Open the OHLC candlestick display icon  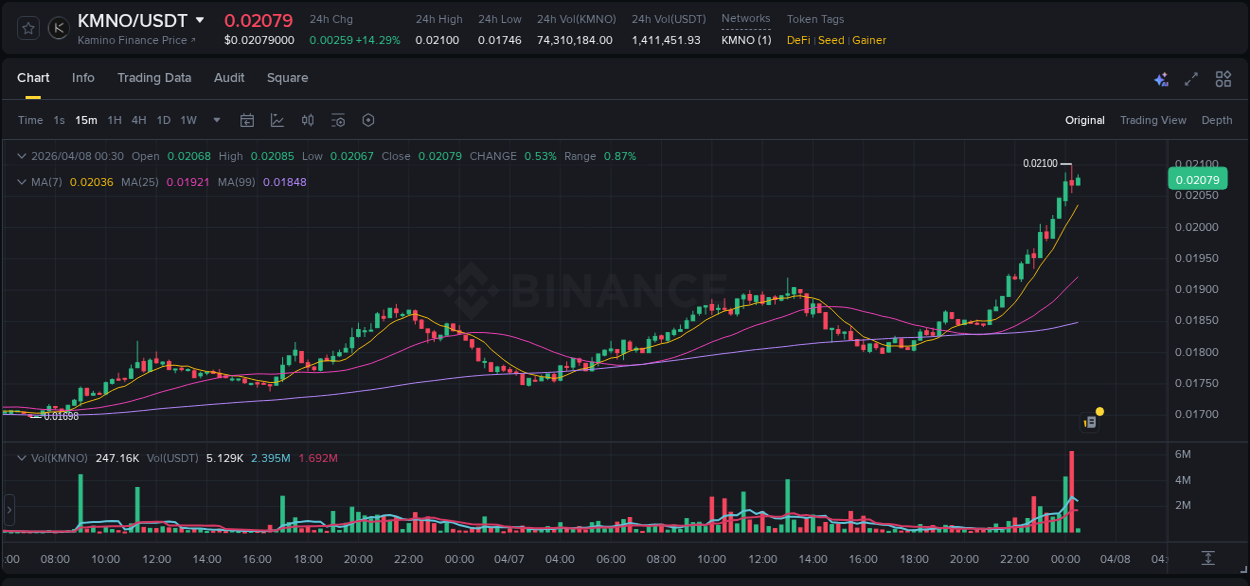click(x=308, y=120)
